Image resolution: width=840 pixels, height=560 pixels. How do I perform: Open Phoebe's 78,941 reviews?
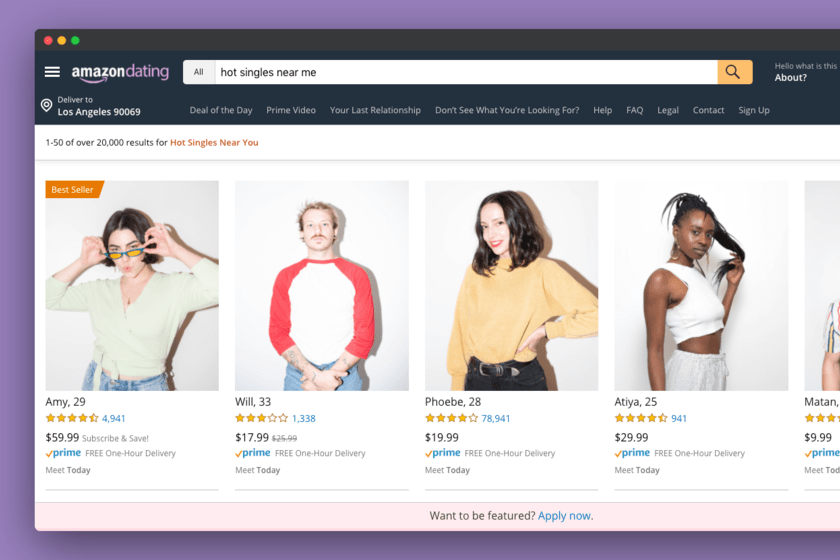496,418
